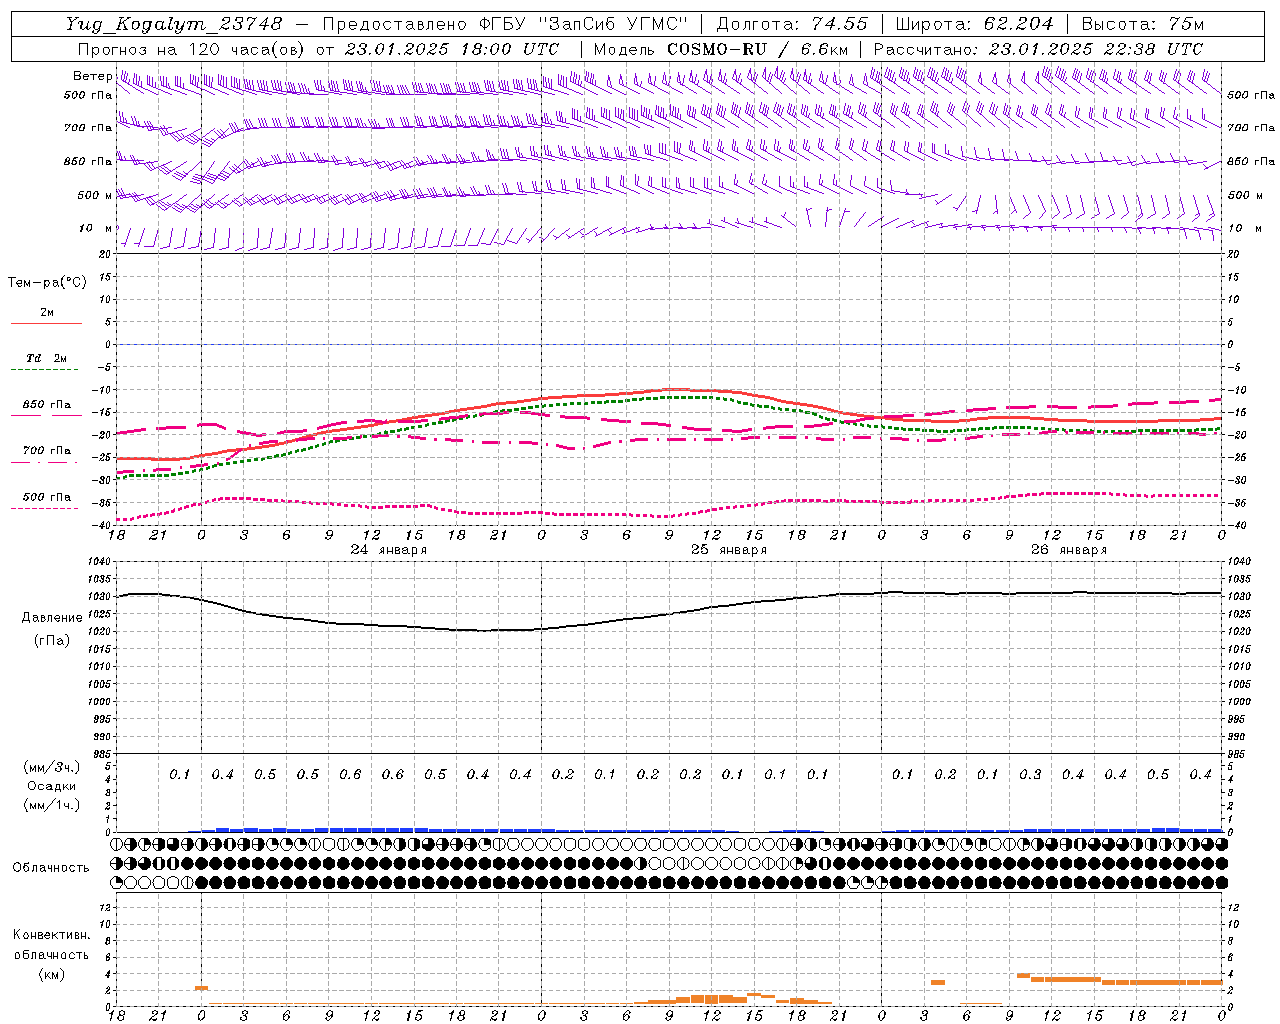Click the 850 гПа temperature legend label
Screen dimensions: 1280x1024
(47, 405)
